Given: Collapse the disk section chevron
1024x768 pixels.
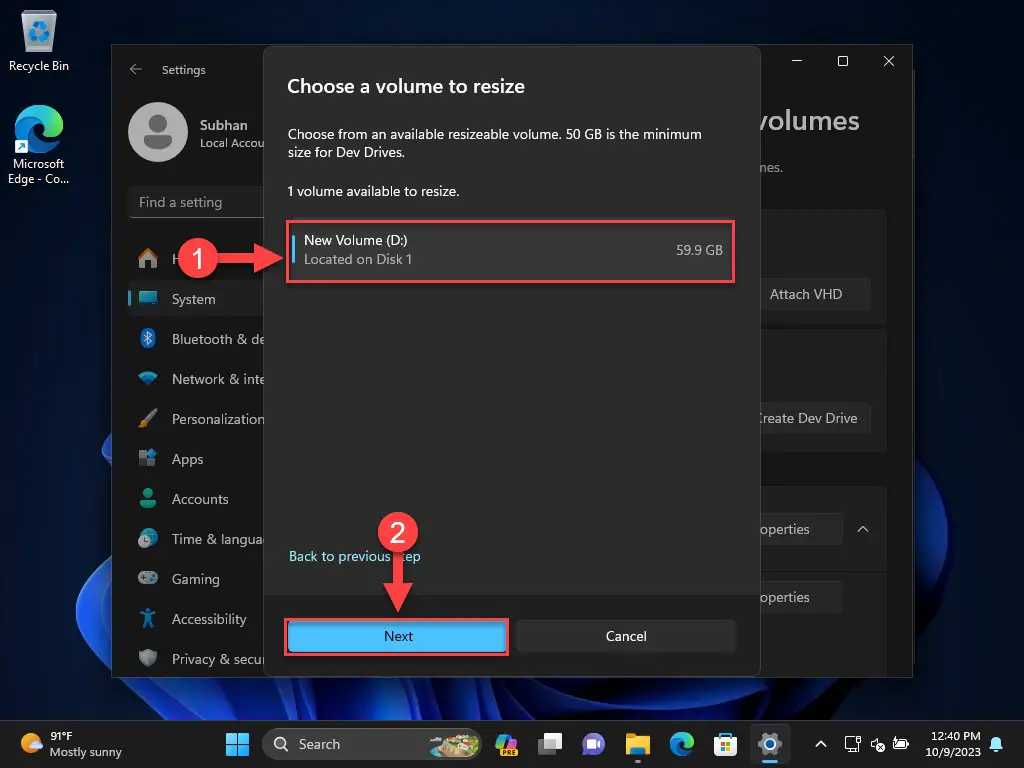Looking at the screenshot, I should pos(863,530).
